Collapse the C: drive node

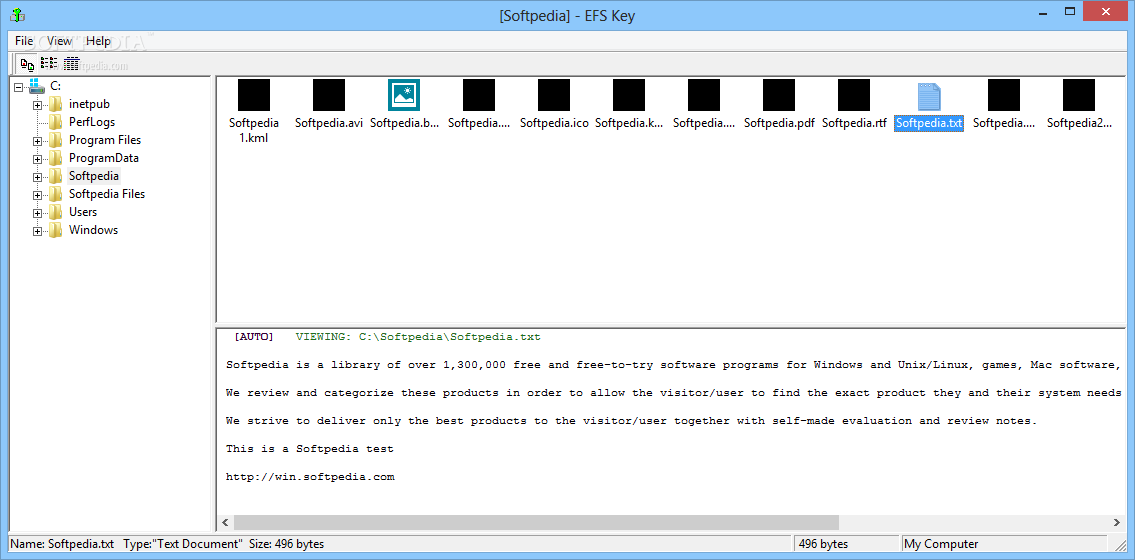click(19, 87)
